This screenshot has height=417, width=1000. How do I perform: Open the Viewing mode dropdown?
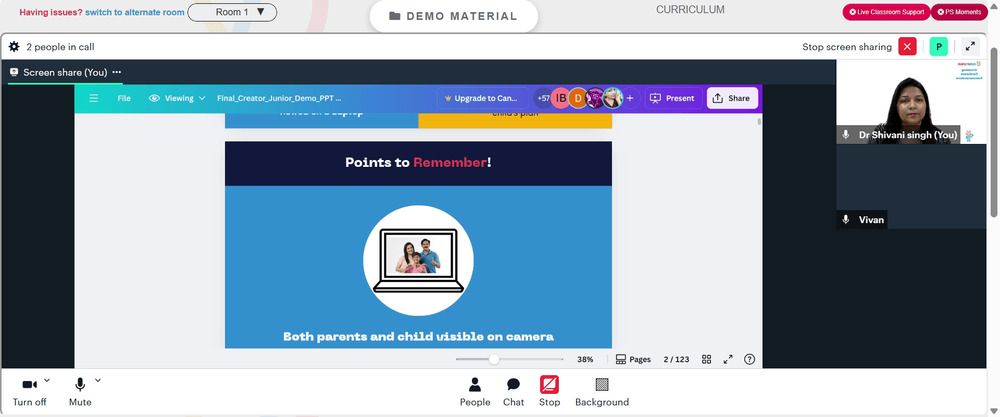click(177, 98)
